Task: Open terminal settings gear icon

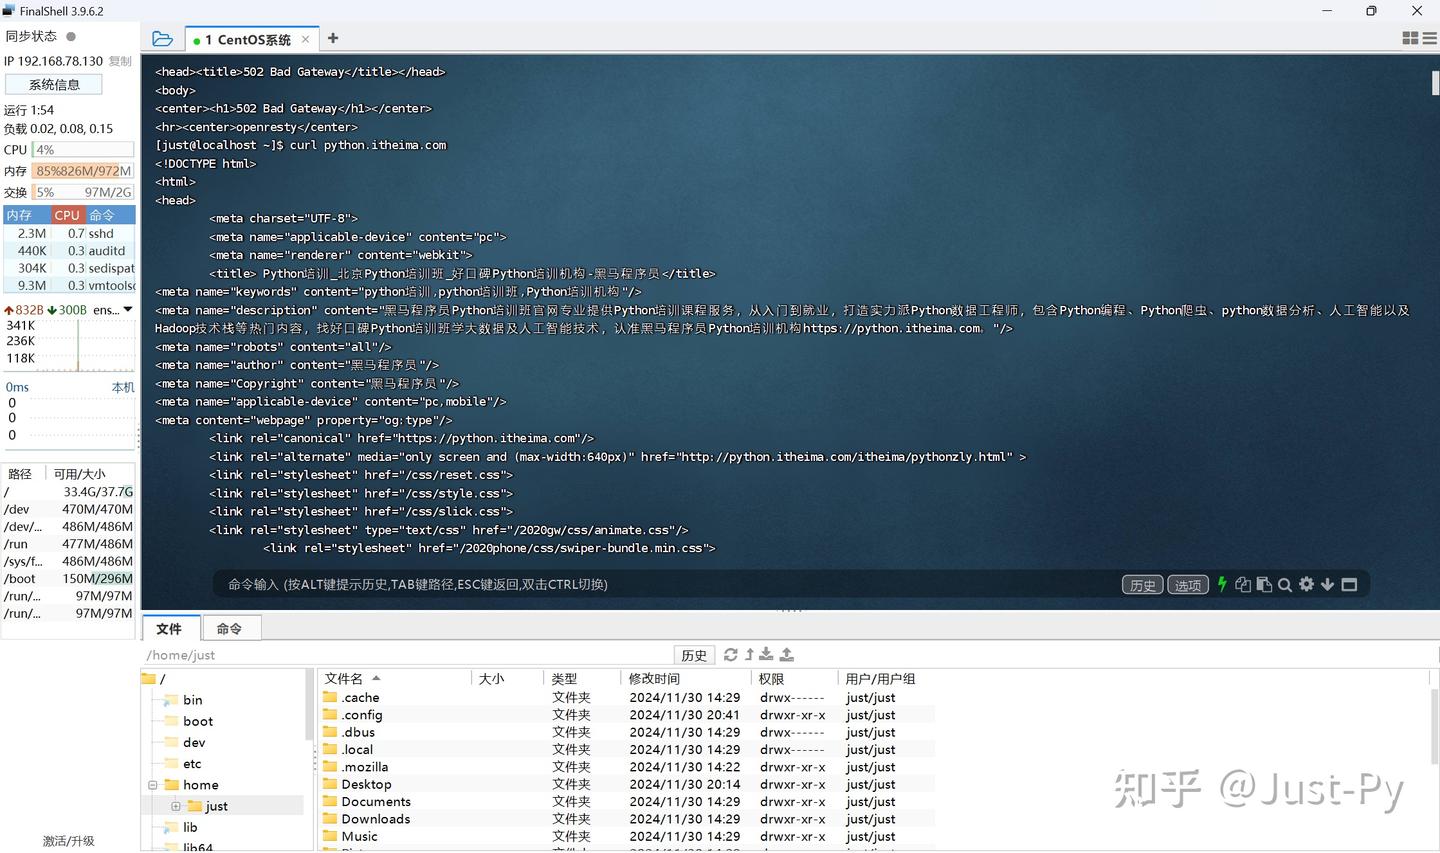Action: tap(1306, 584)
